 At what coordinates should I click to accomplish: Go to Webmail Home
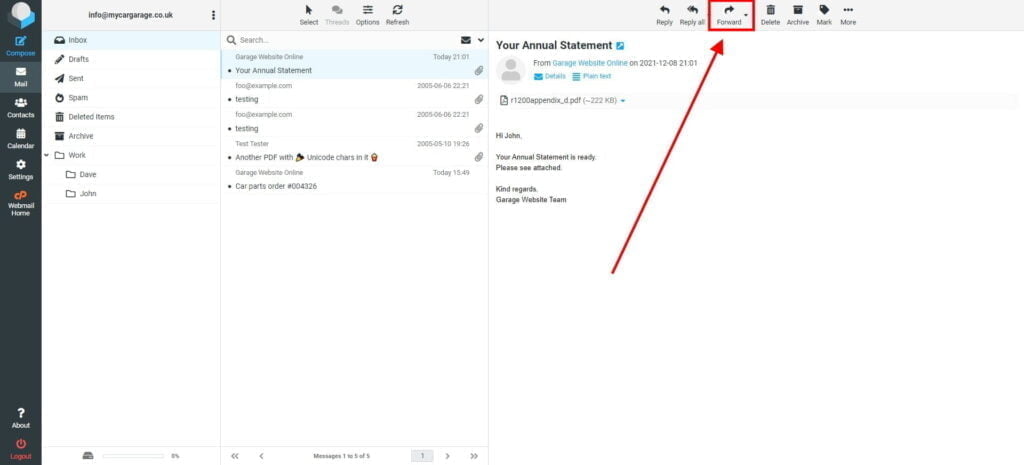point(20,203)
